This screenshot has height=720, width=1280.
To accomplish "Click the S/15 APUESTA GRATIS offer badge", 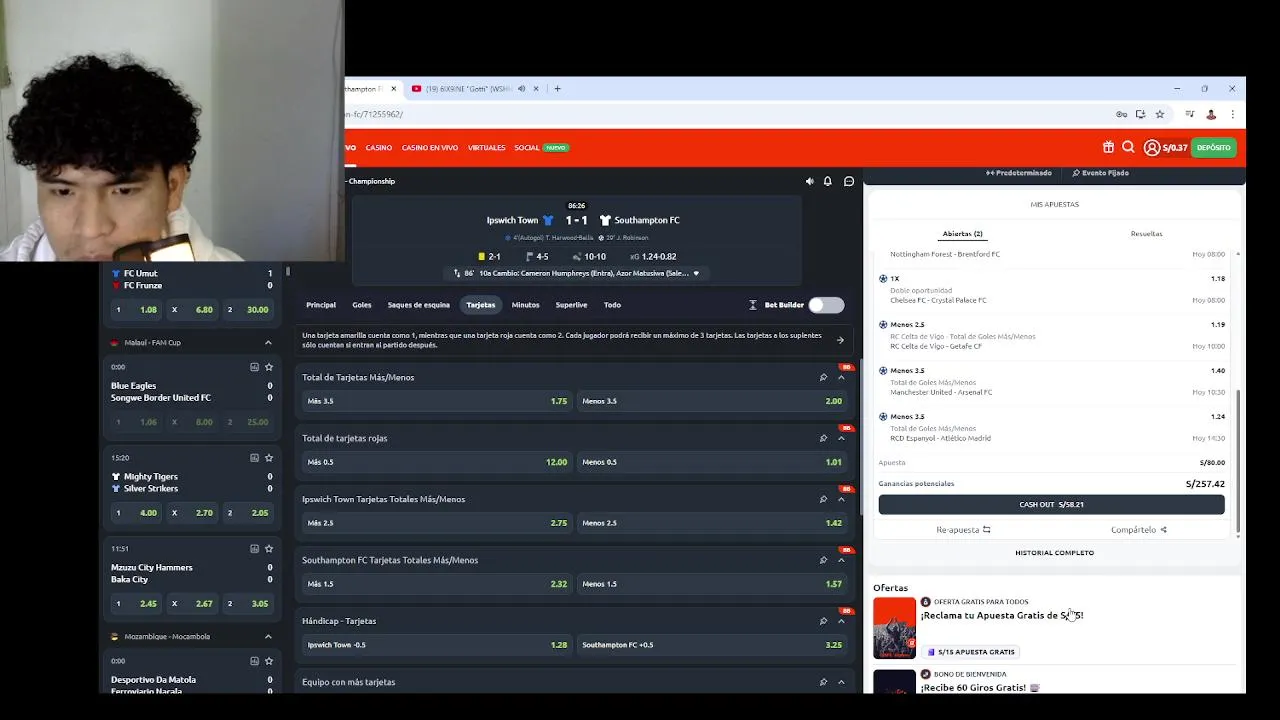I will [x=971, y=652].
